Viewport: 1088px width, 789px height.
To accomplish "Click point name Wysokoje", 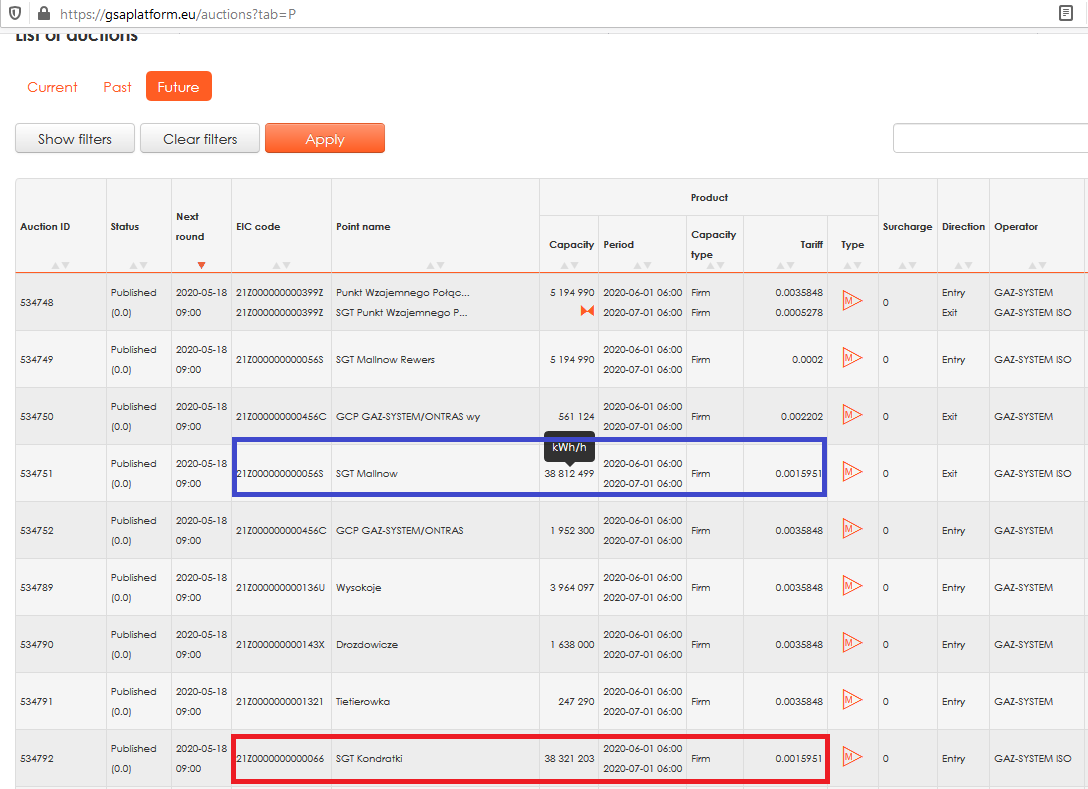I will click(x=359, y=587).
